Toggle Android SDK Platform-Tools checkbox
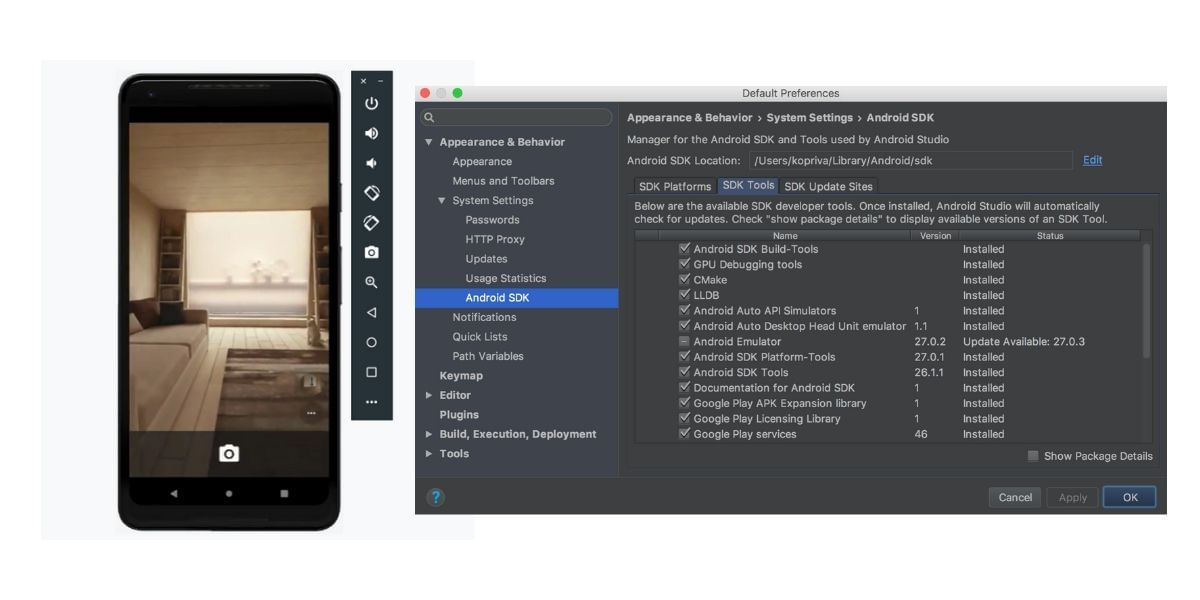The height and width of the screenshot is (600, 1200). [x=684, y=356]
